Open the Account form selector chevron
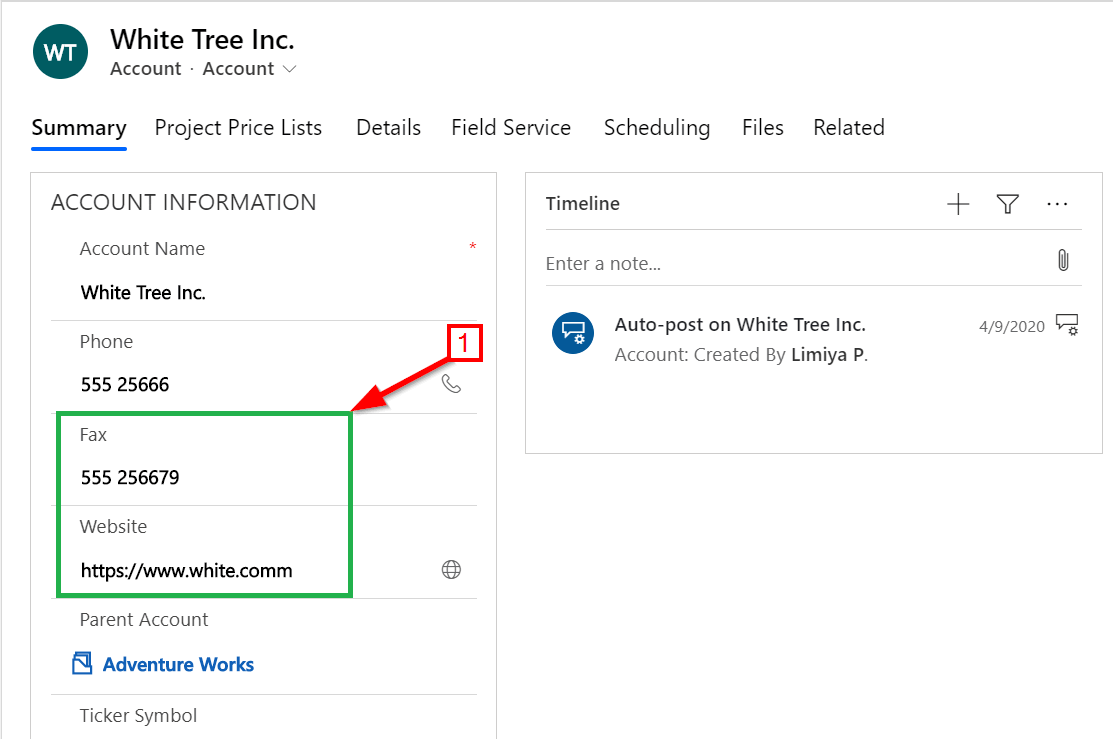Screen dimensions: 1113x739 tap(289, 69)
